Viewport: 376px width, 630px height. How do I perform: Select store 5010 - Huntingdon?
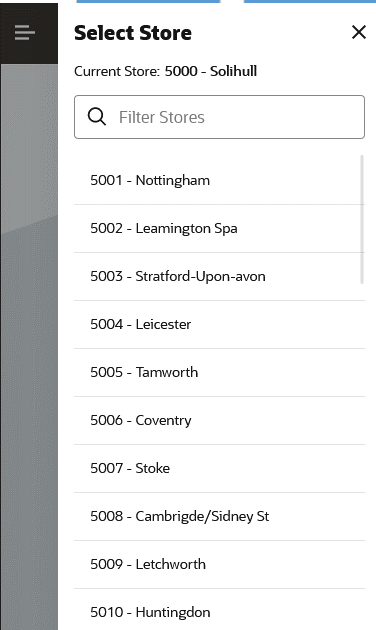(x=219, y=610)
